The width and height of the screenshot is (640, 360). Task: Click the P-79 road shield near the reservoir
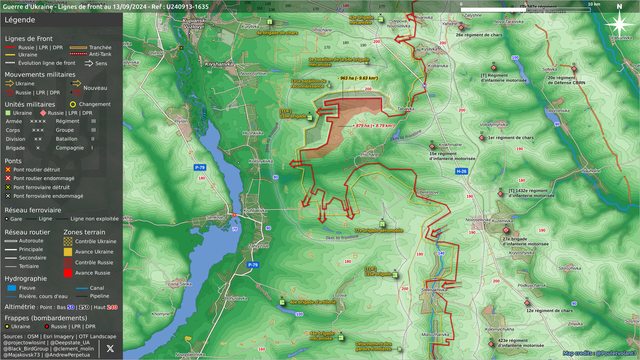click(200, 167)
